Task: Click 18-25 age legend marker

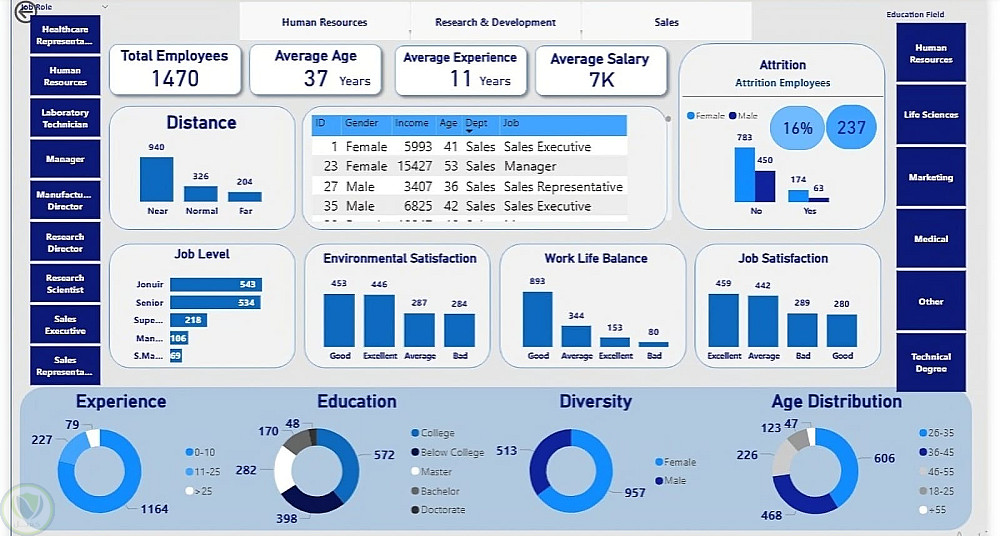Action: point(923,491)
